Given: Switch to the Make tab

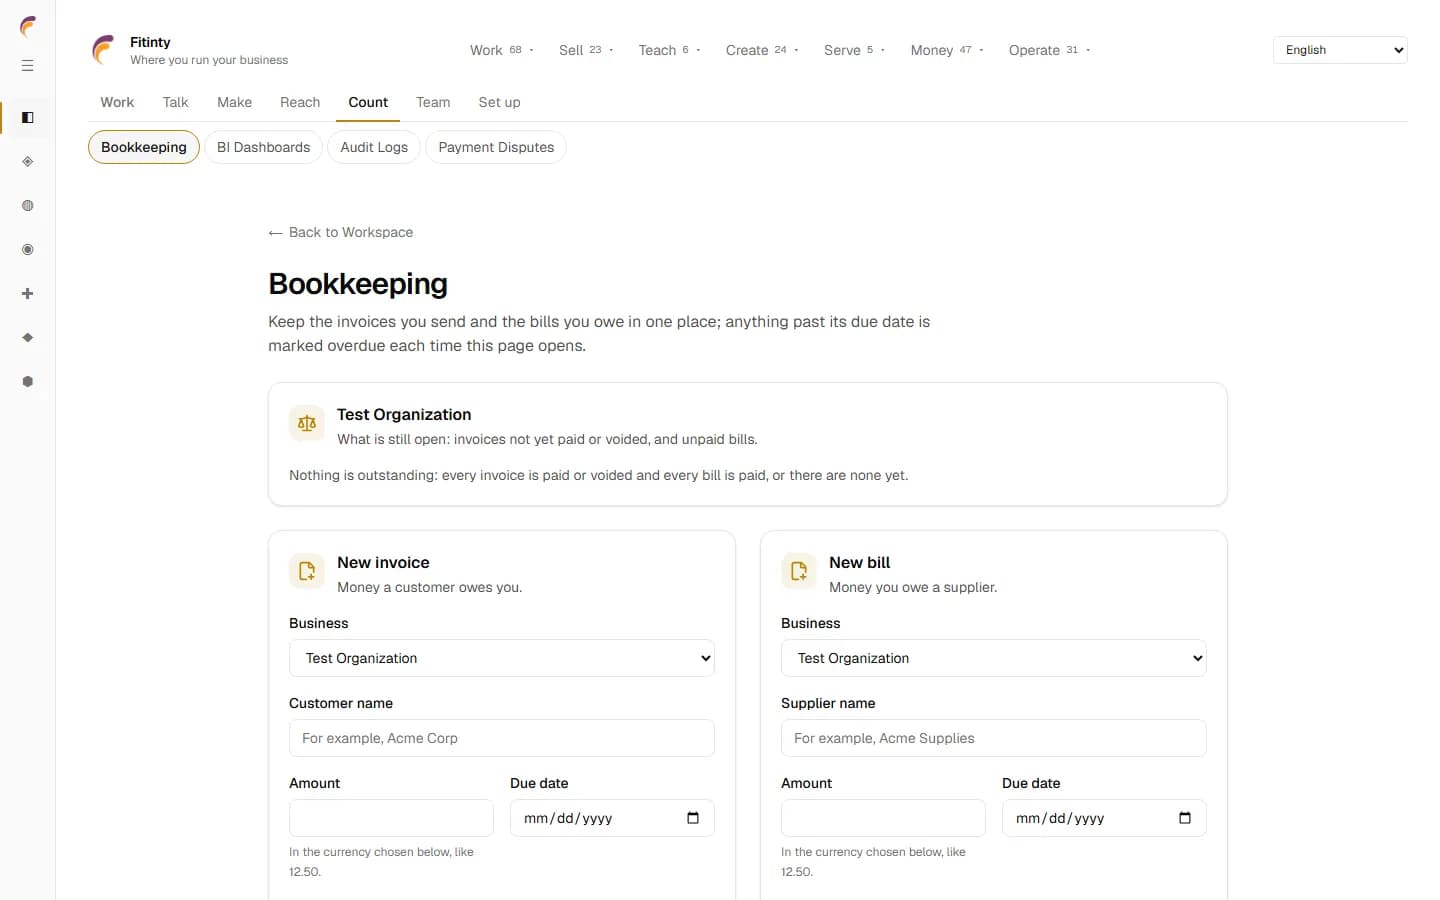Looking at the screenshot, I should coord(234,102).
